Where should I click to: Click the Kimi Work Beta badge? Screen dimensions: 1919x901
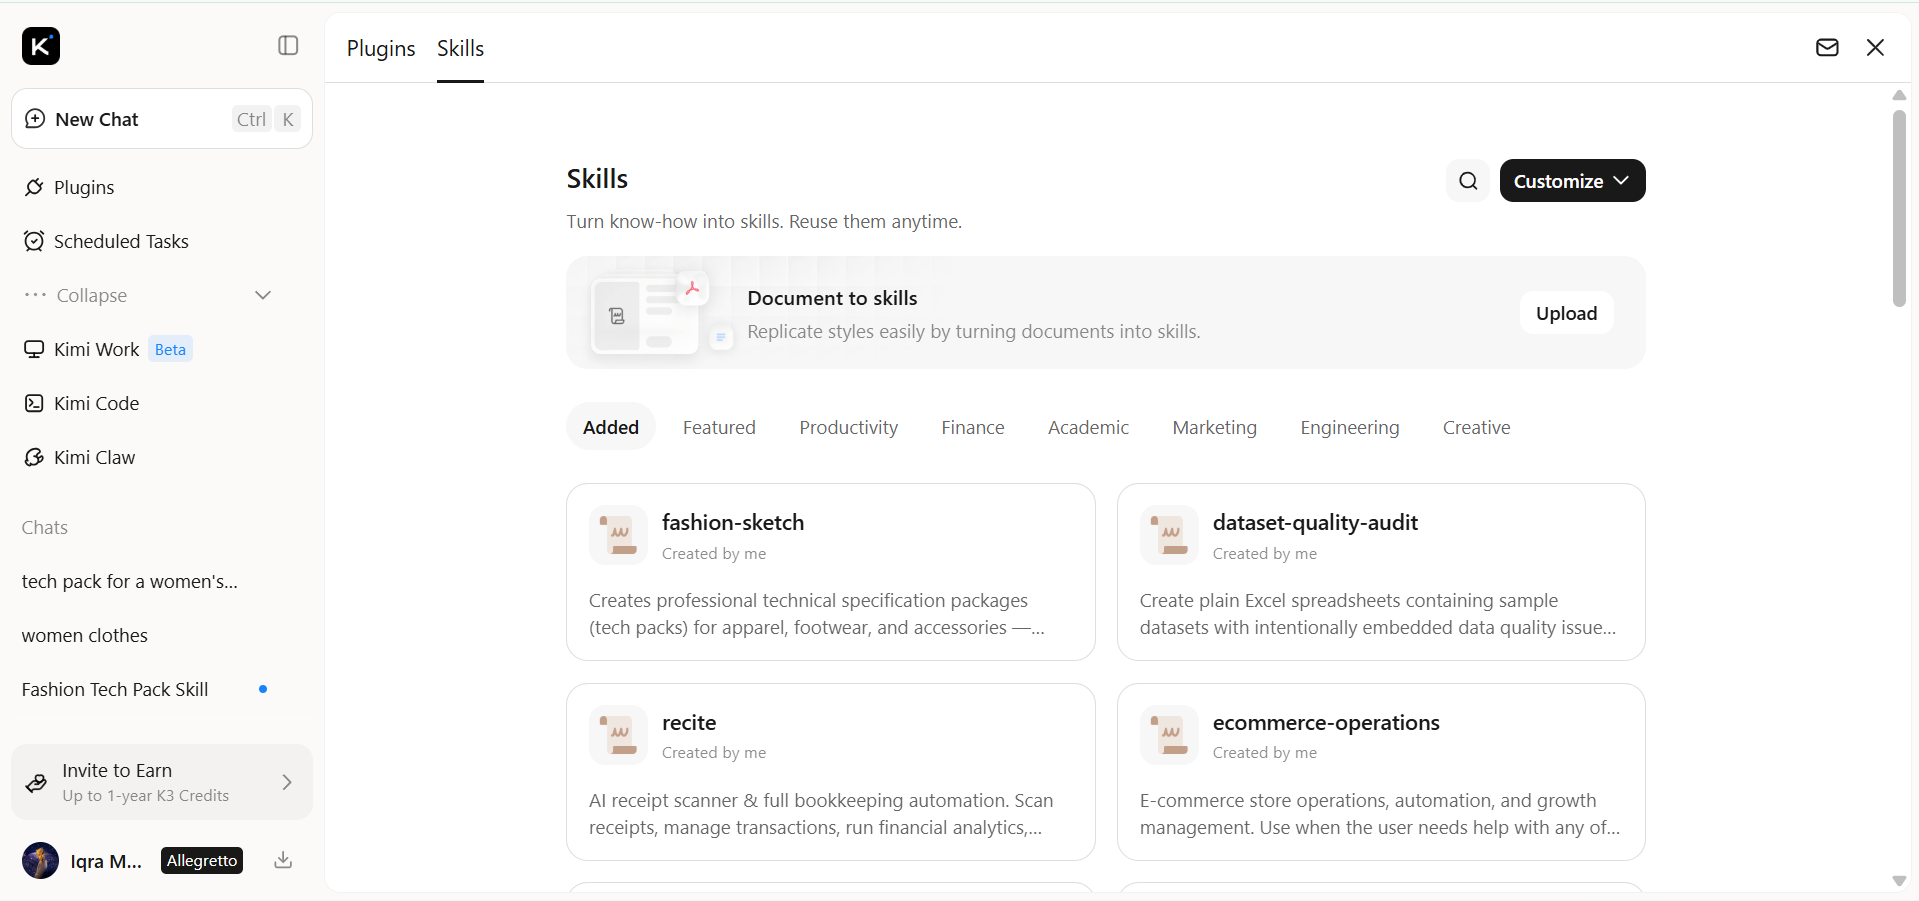click(x=170, y=349)
